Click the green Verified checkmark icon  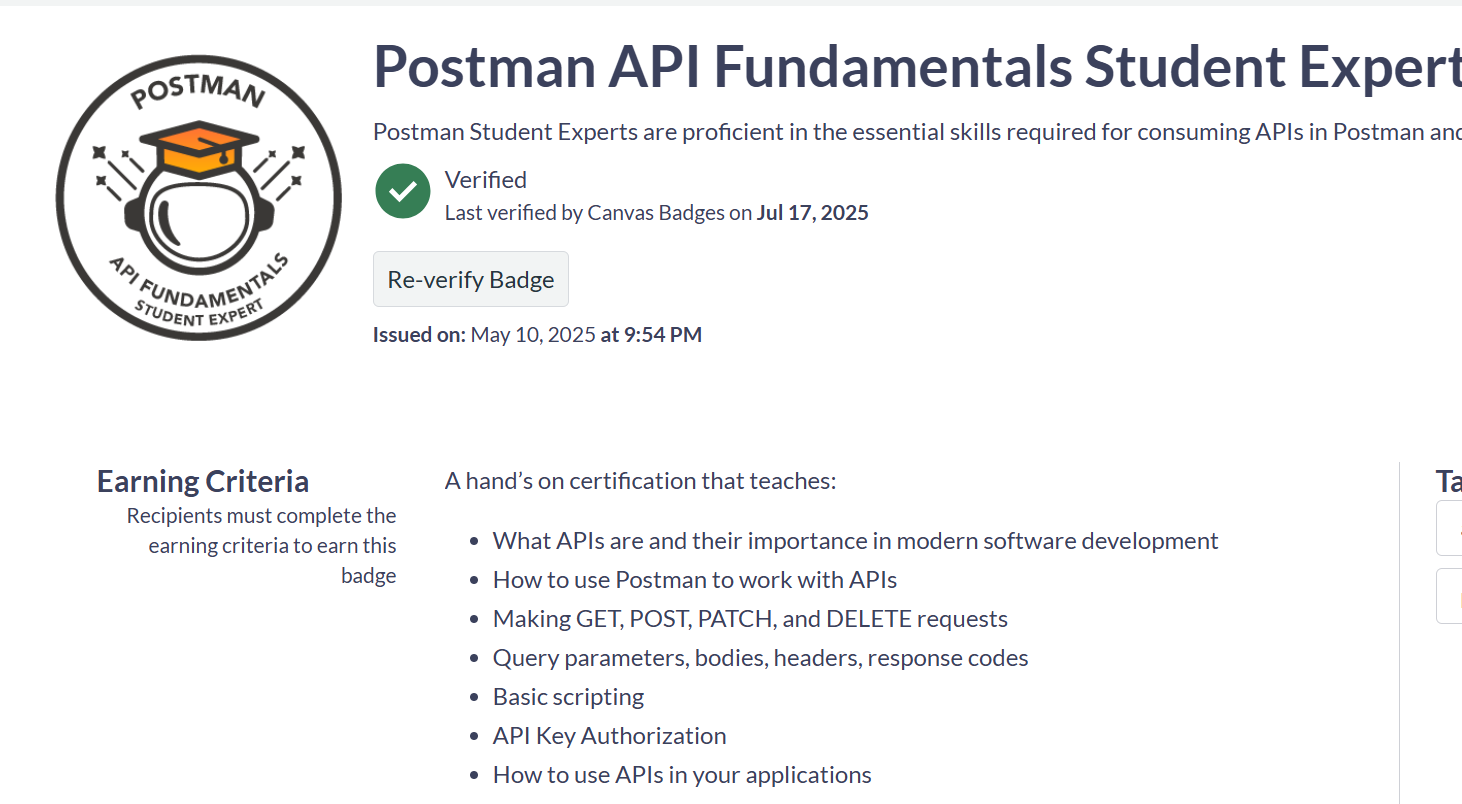point(402,191)
